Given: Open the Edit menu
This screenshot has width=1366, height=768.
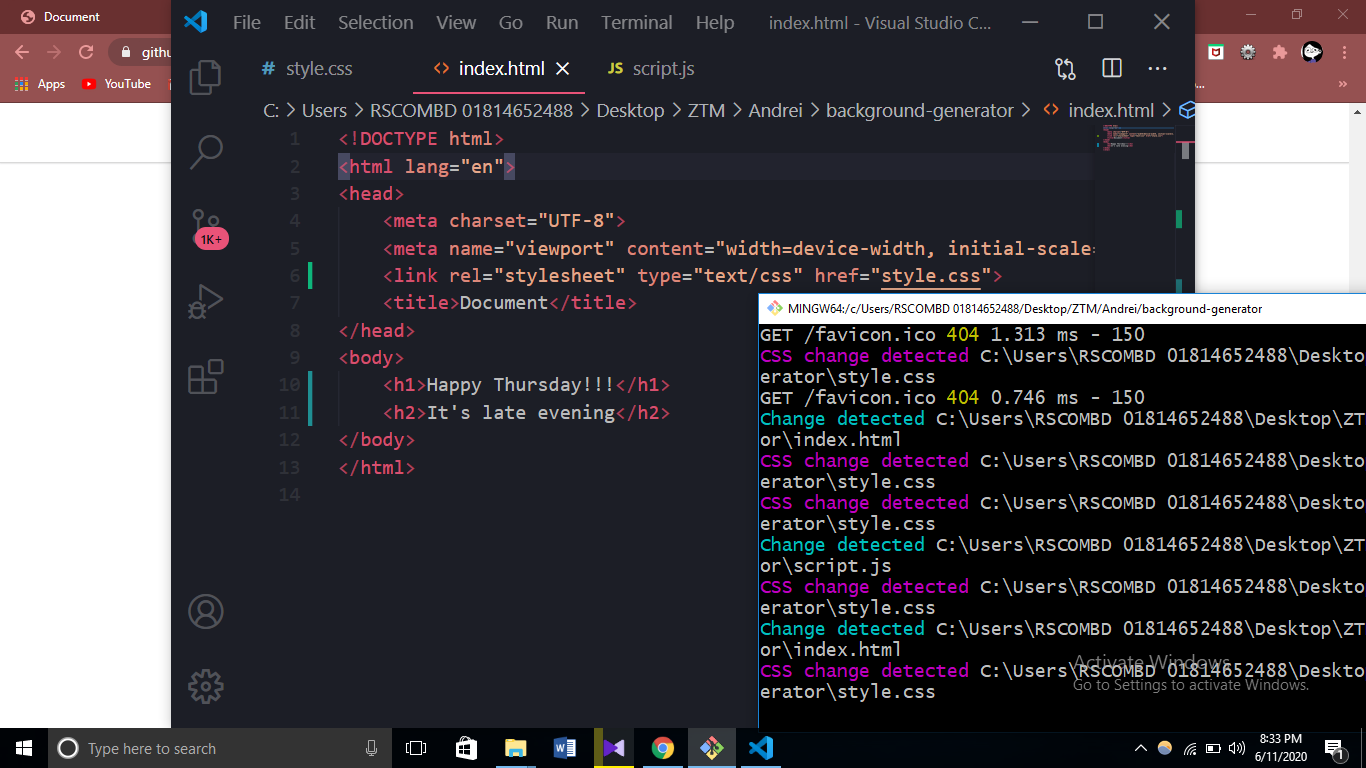Looking at the screenshot, I should 299,23.
